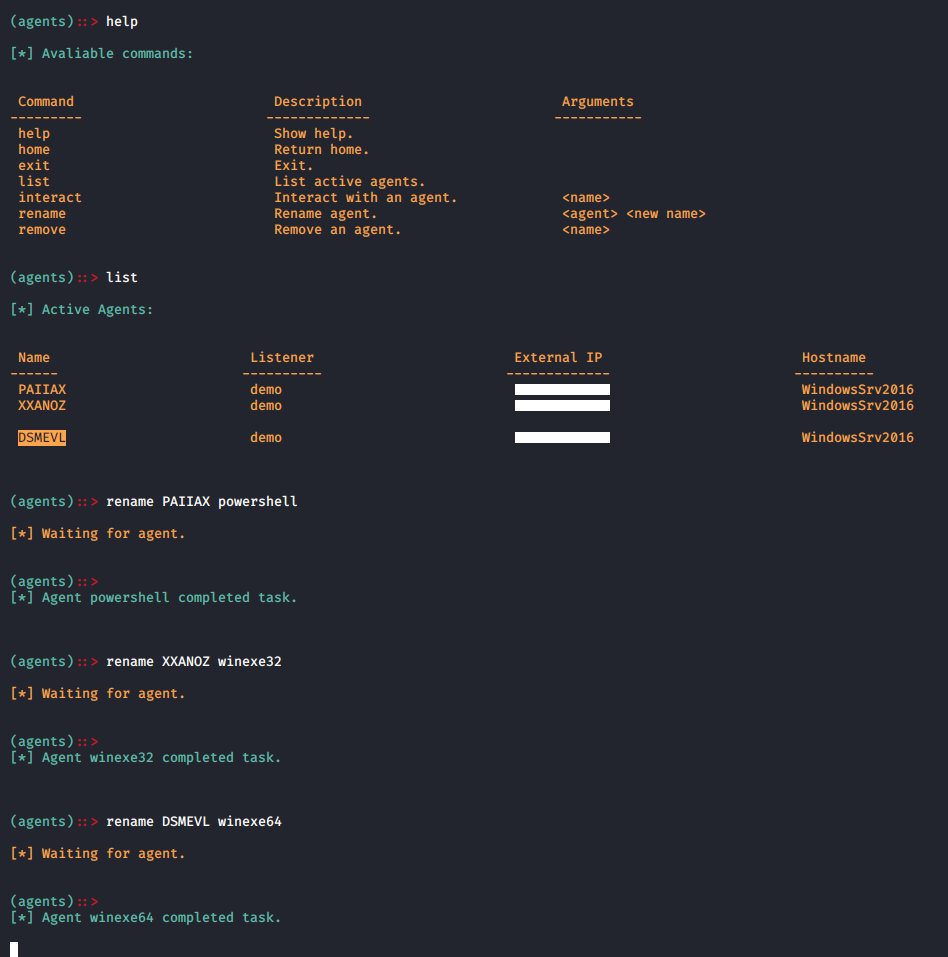Screen dimensions: 948x957
Task: Click the redacted external IP in the PAIIAX row
Action: point(562,389)
